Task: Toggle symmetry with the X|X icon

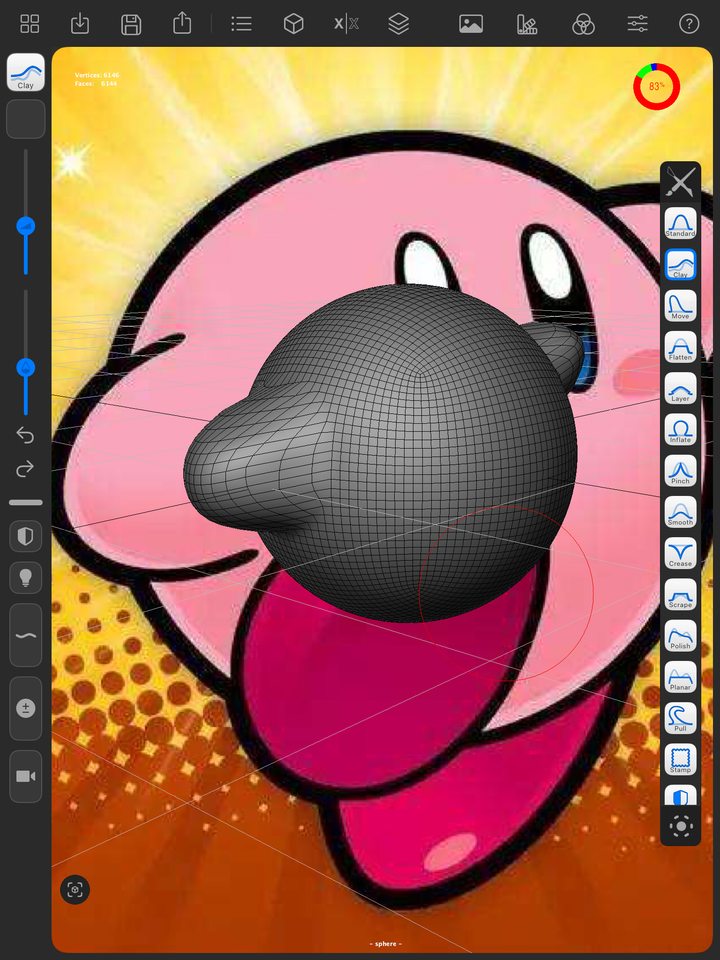Action: (347, 24)
